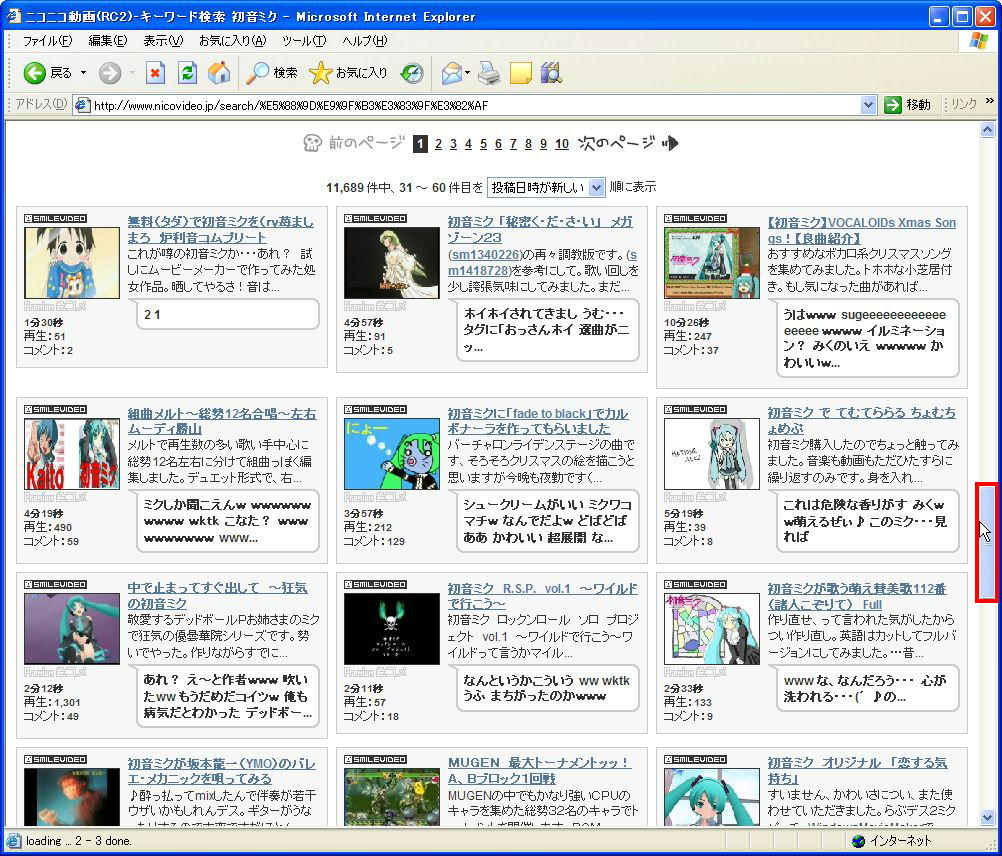Open the ヘルプ(H) menu
This screenshot has height=856, width=1002.
[x=364, y=41]
